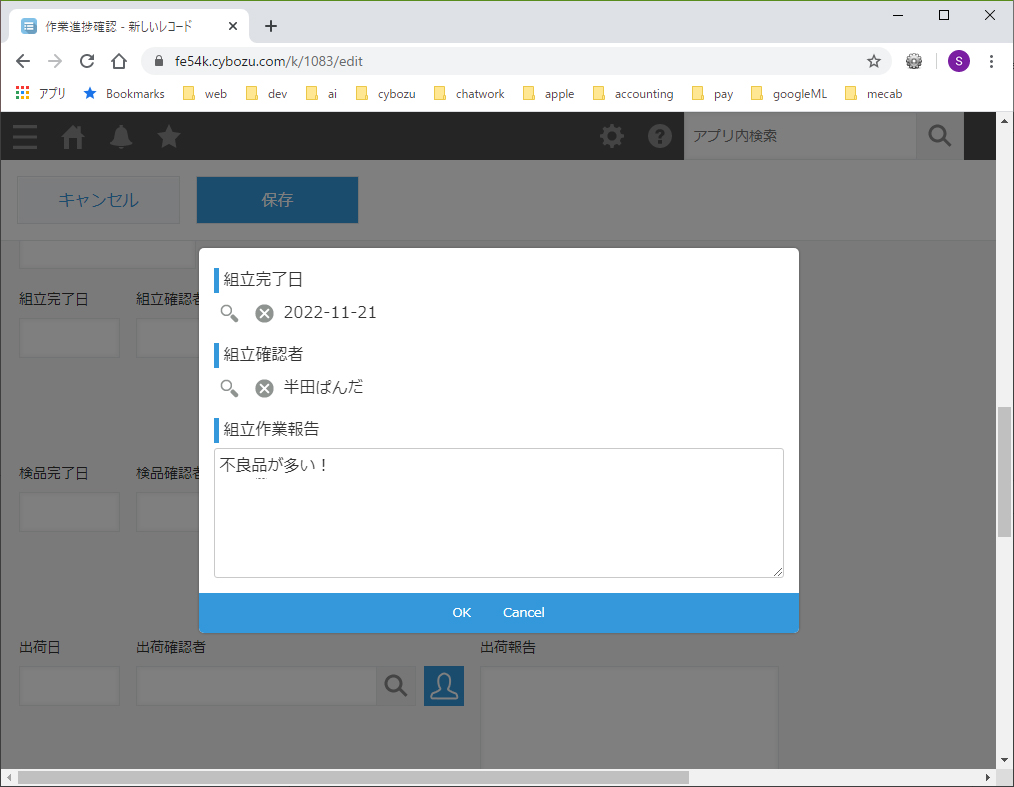This screenshot has width=1014, height=787.
Task: Open the chatwork bookmarks folder
Action: pyautogui.click(x=469, y=94)
